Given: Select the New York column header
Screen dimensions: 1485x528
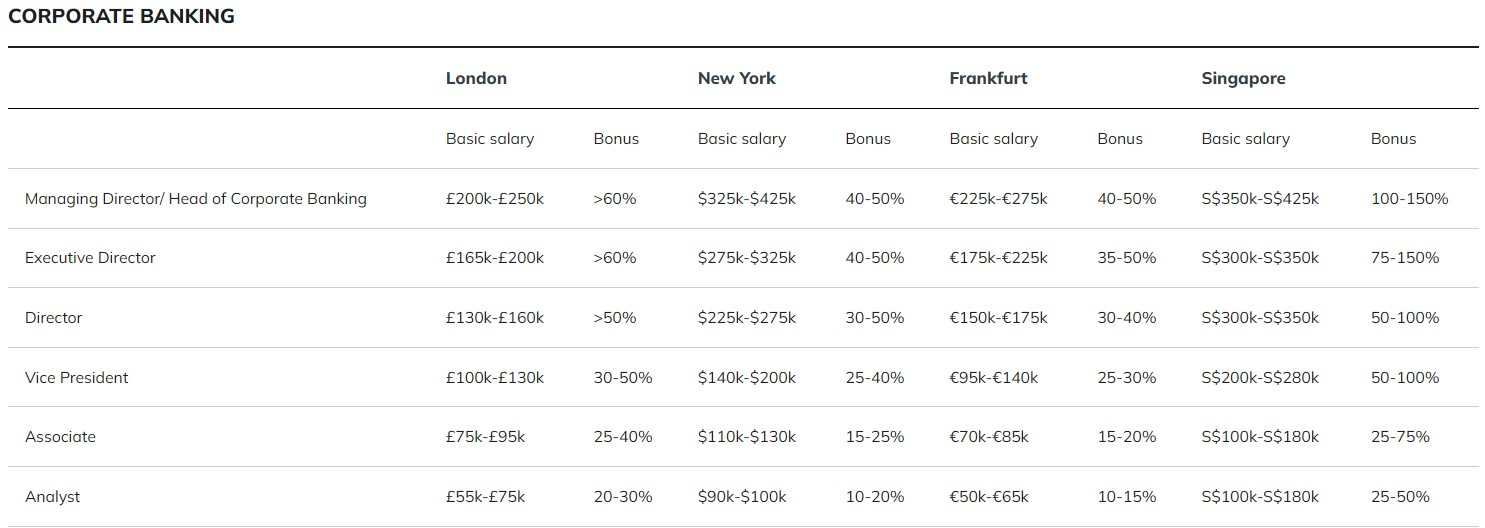Looking at the screenshot, I should 737,78.
